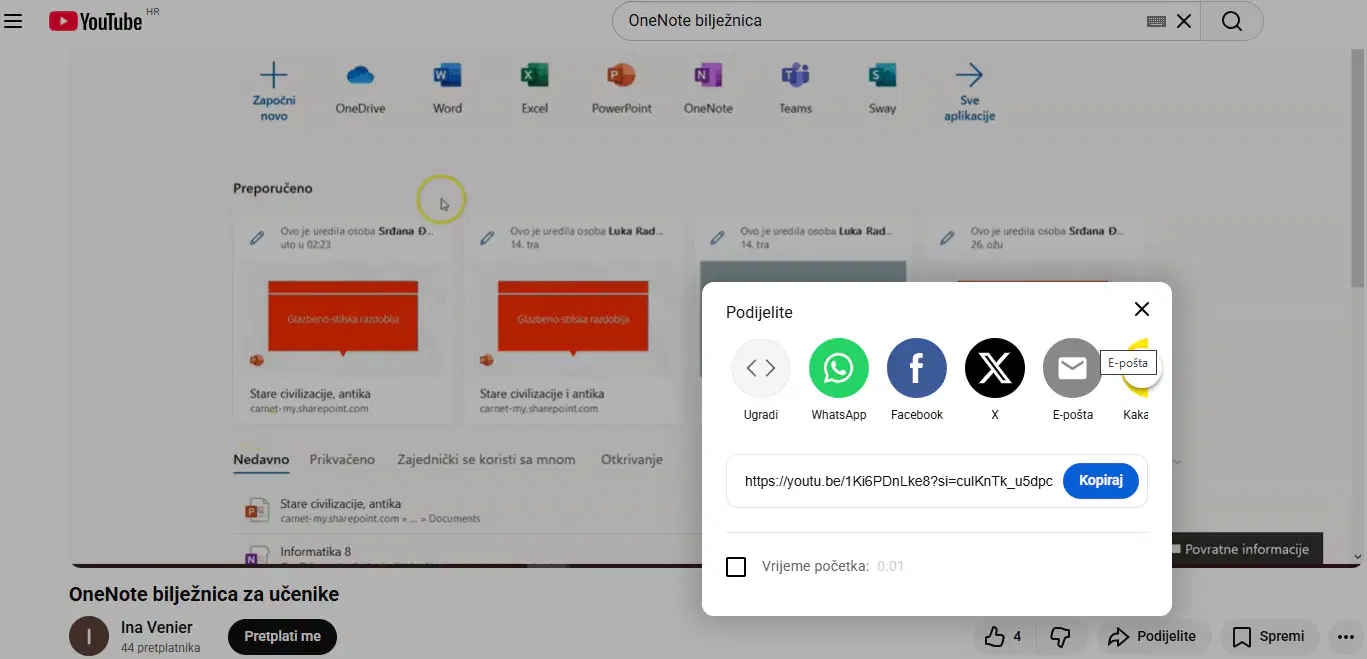Viewport: 1367px width, 659px height.
Task: Click the Teams icon in the video
Action: click(795, 76)
